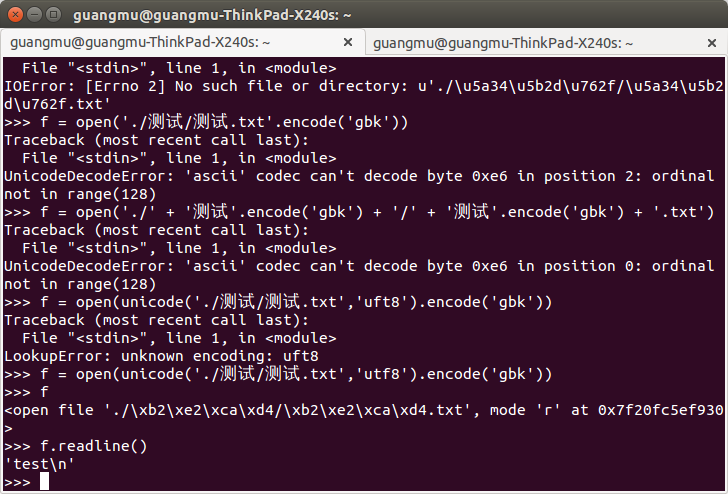Viewport: 728px width, 494px height.
Task: Click the window title guangmu@guangmu-ThinkPad-X240s
Action: tap(212, 15)
